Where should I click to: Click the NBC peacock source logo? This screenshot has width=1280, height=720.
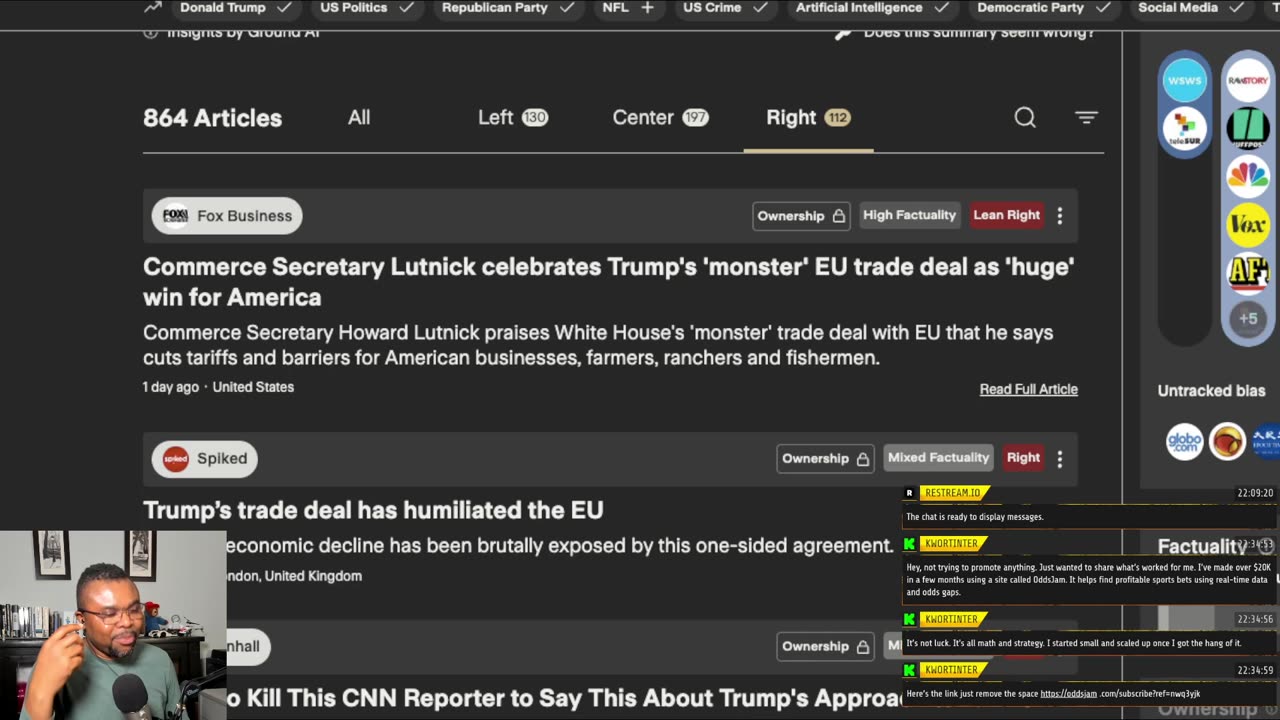(1248, 176)
